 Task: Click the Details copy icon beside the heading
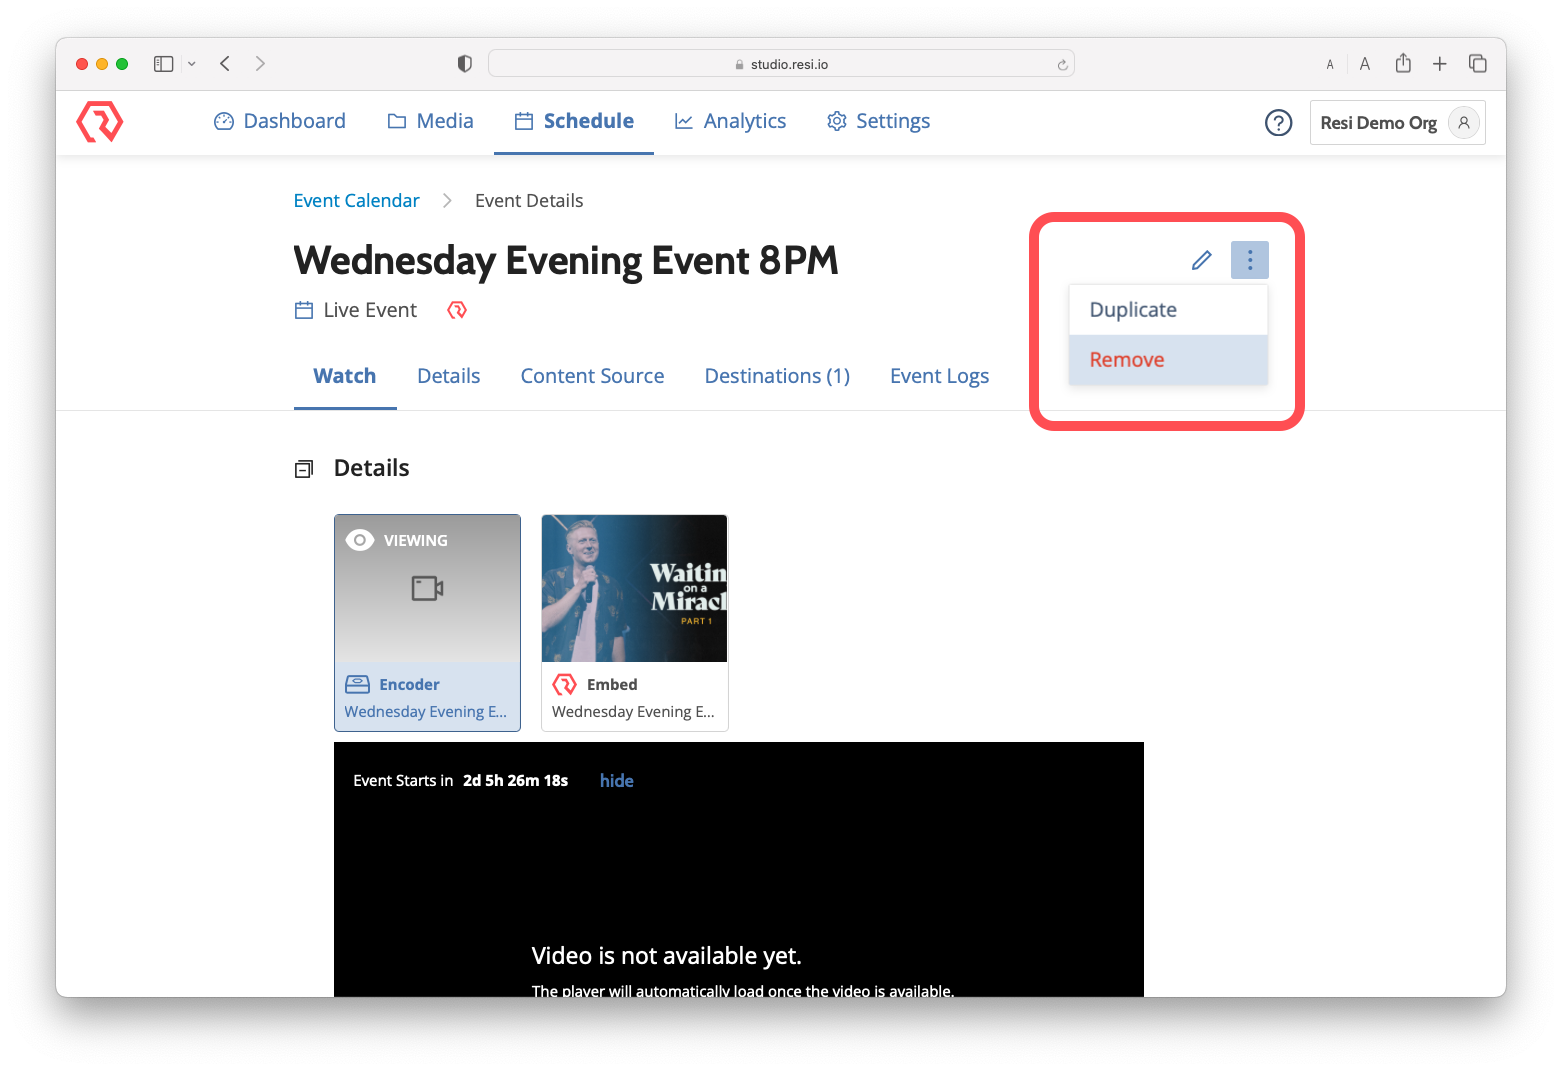[x=304, y=467]
